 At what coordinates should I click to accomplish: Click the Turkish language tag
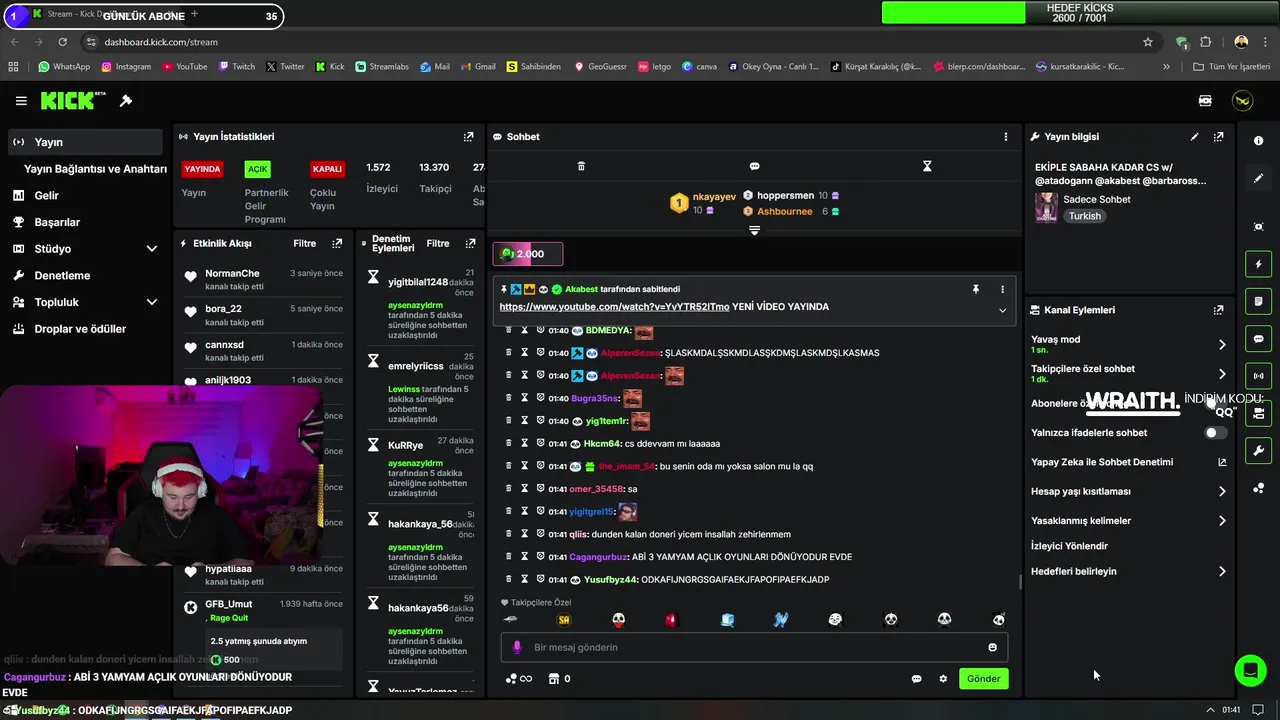pos(1084,216)
